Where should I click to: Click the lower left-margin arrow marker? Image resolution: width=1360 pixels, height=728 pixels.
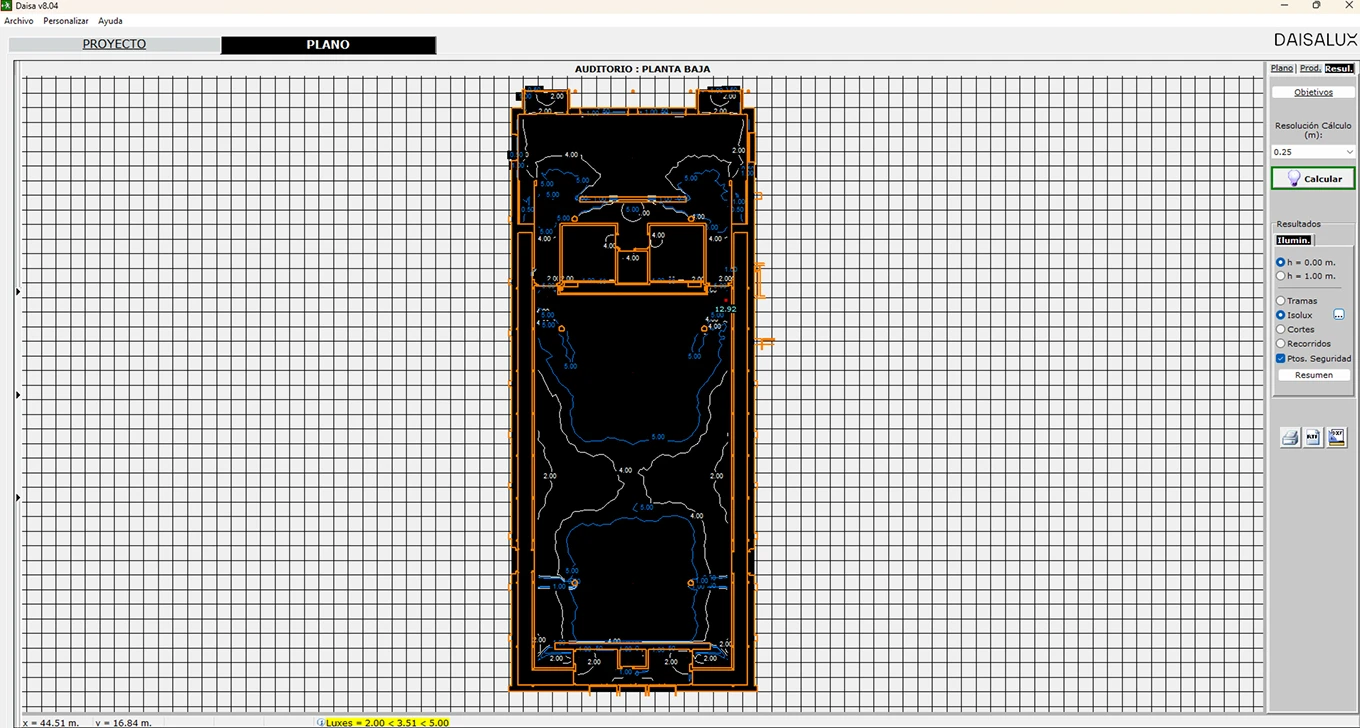(18, 497)
